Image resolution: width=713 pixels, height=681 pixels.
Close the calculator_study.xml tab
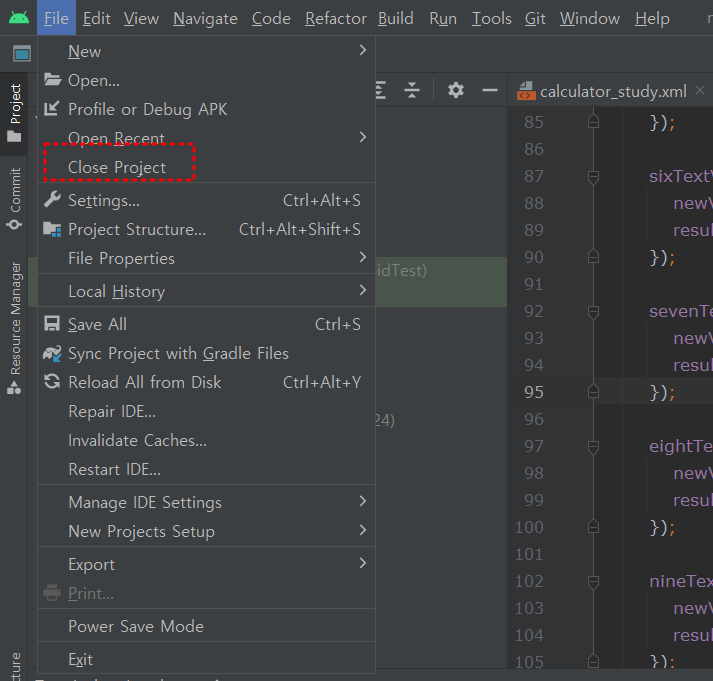(700, 90)
